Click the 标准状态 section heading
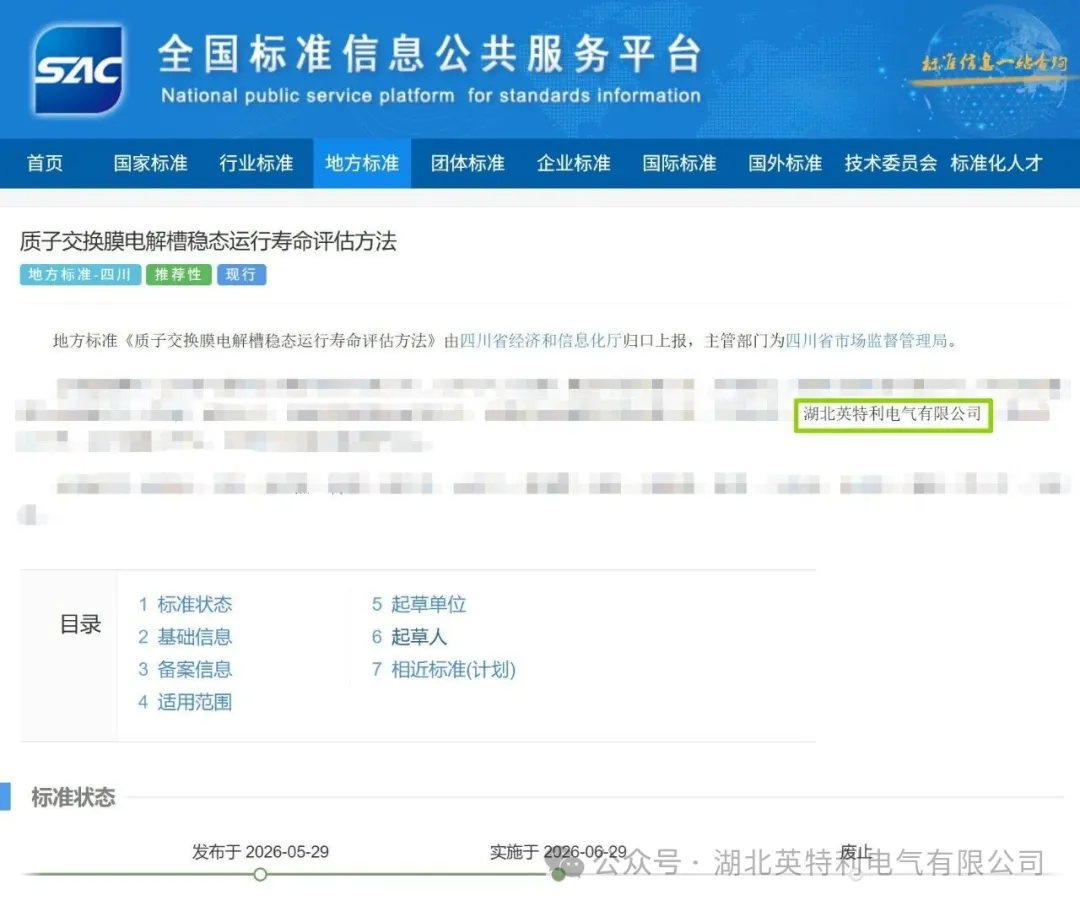Image resolution: width=1080 pixels, height=906 pixels. click(x=73, y=797)
